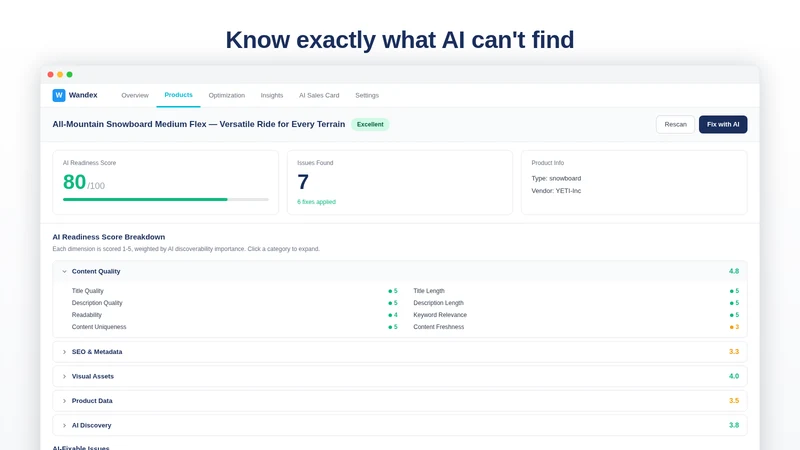Click the Type: snowboard product info
Screen dimensions: 800x450
pos(556,179)
